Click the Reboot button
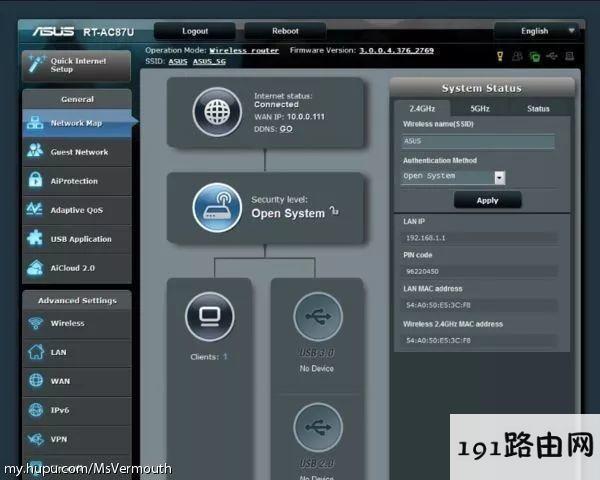This screenshot has height=480, width=600. click(x=285, y=31)
